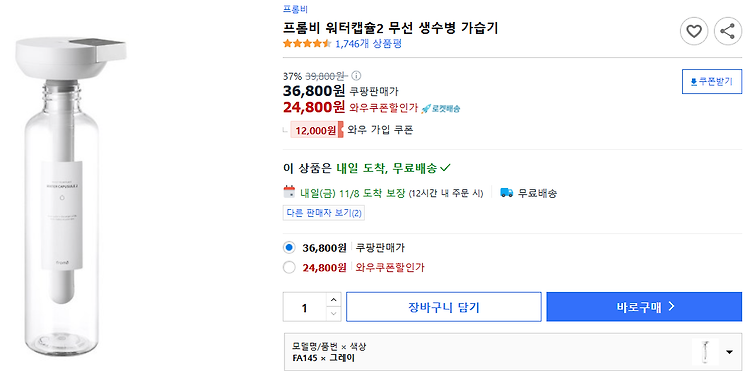Image resolution: width=750 pixels, height=371 pixels.
Task: Click the delivery calendar icon
Action: point(289,192)
